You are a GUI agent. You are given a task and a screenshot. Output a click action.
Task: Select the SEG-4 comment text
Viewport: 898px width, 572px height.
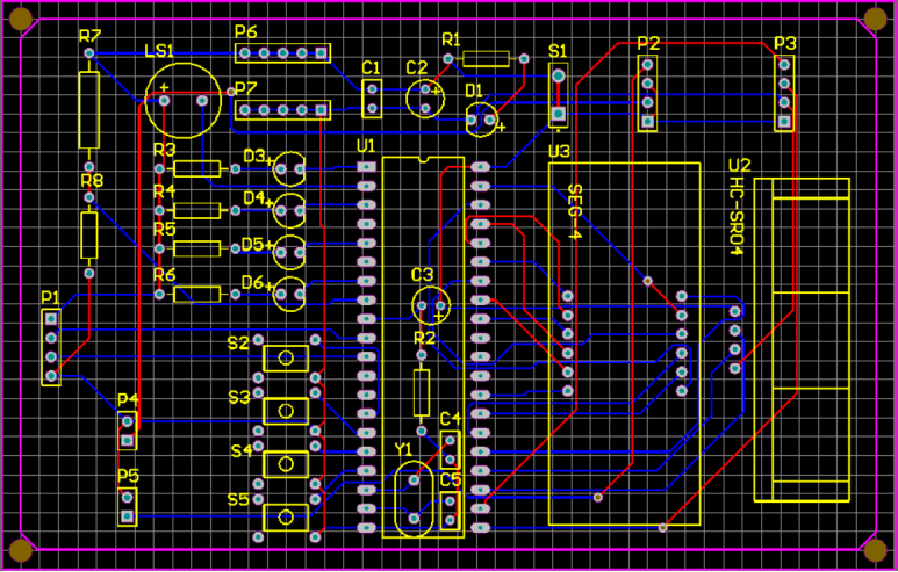(574, 212)
